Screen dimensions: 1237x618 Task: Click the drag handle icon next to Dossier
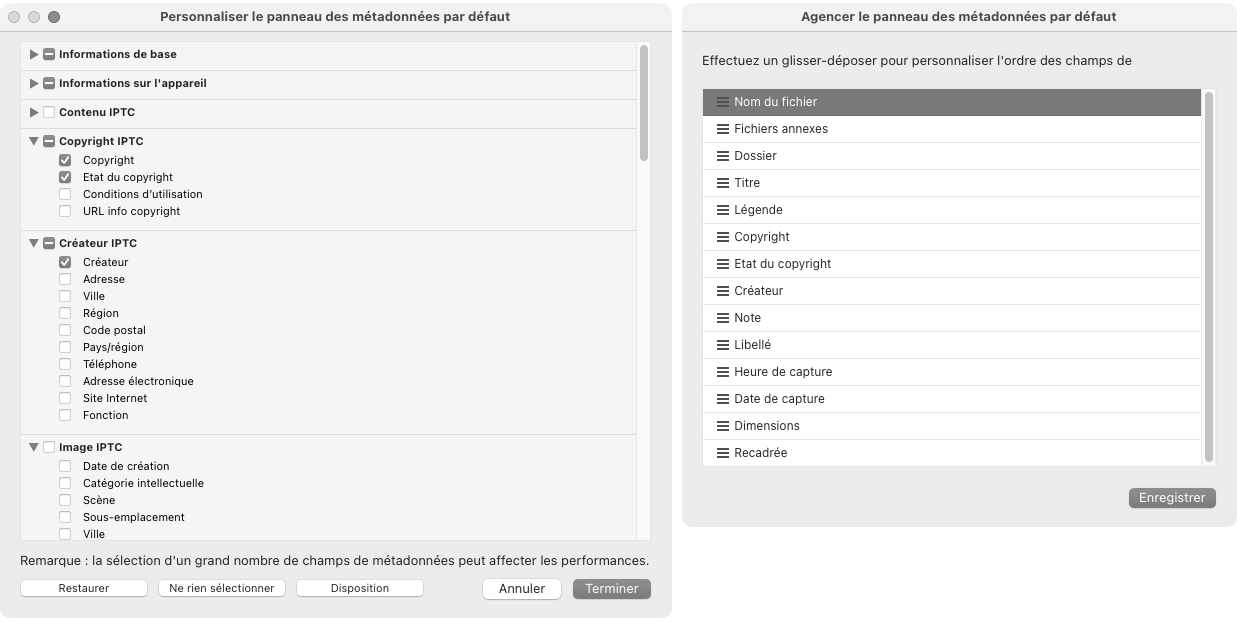tap(723, 156)
